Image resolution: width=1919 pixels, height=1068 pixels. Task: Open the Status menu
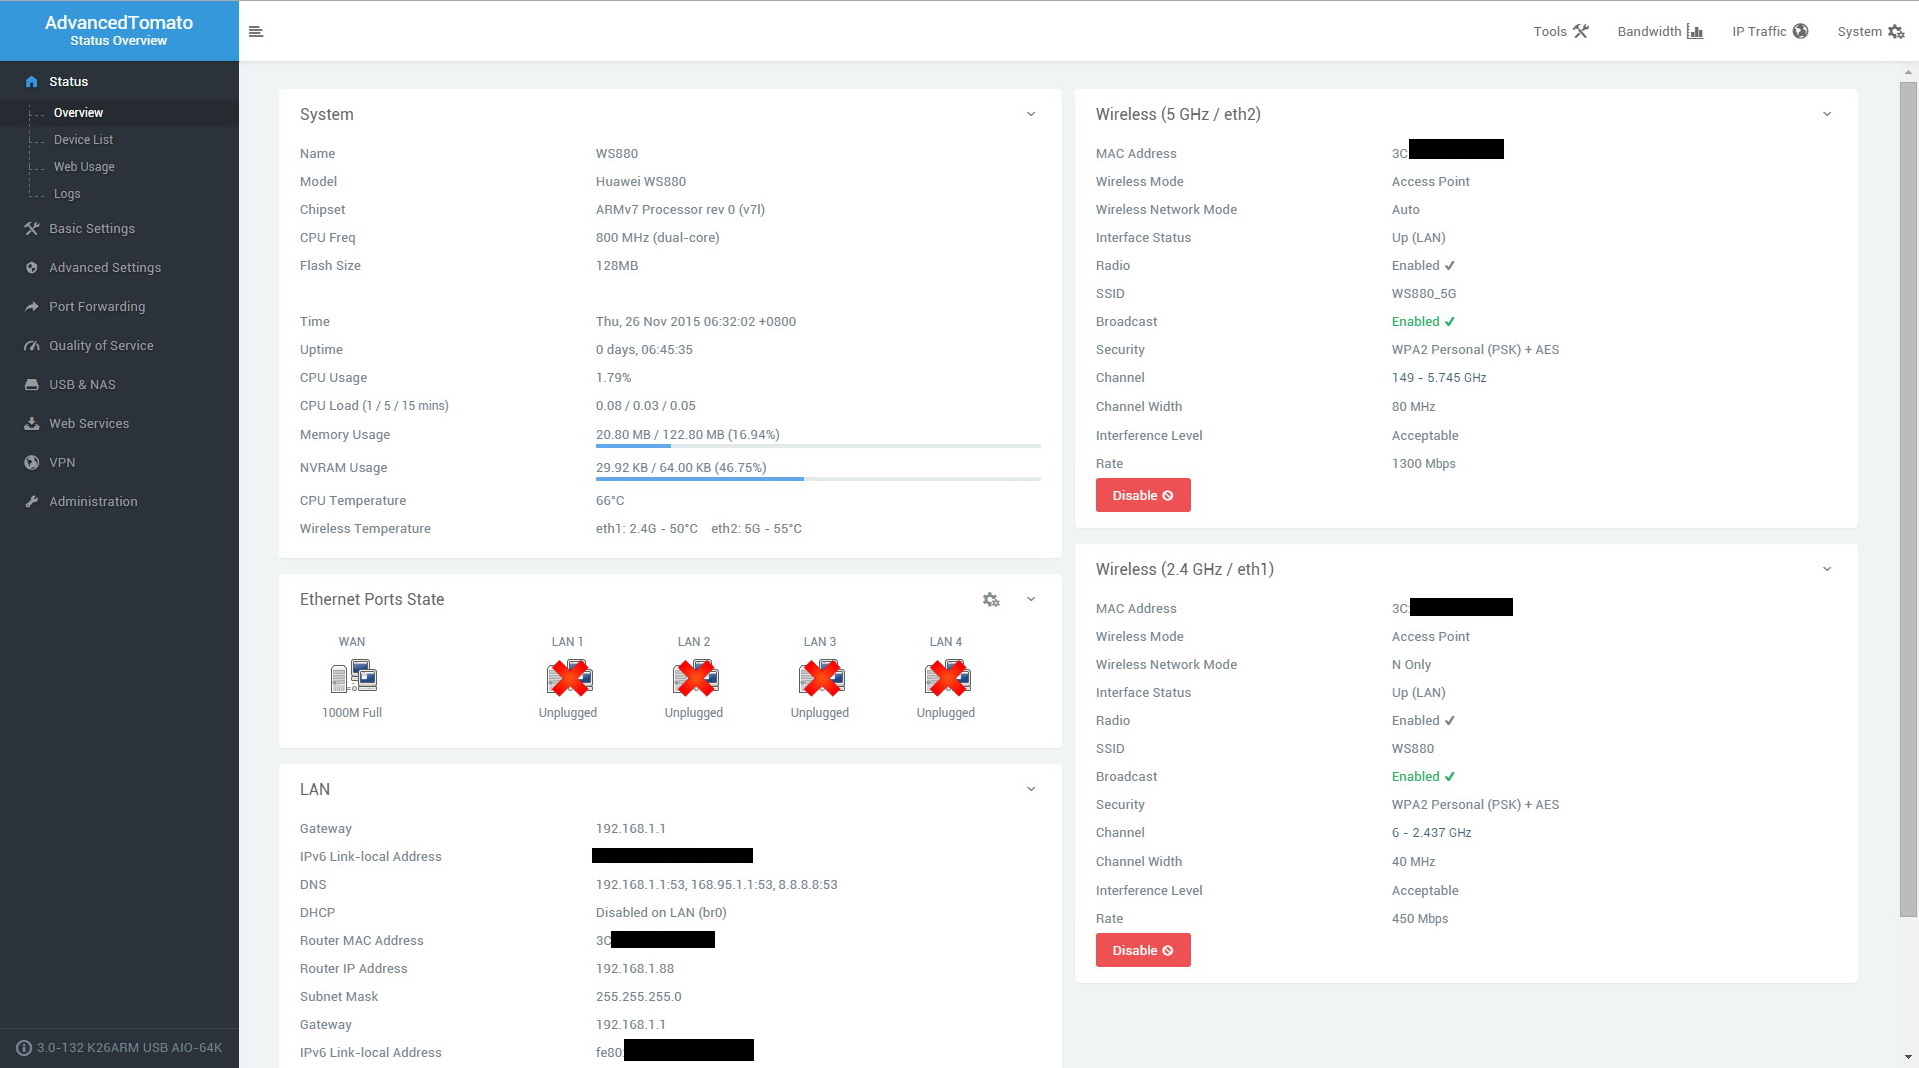tap(119, 82)
